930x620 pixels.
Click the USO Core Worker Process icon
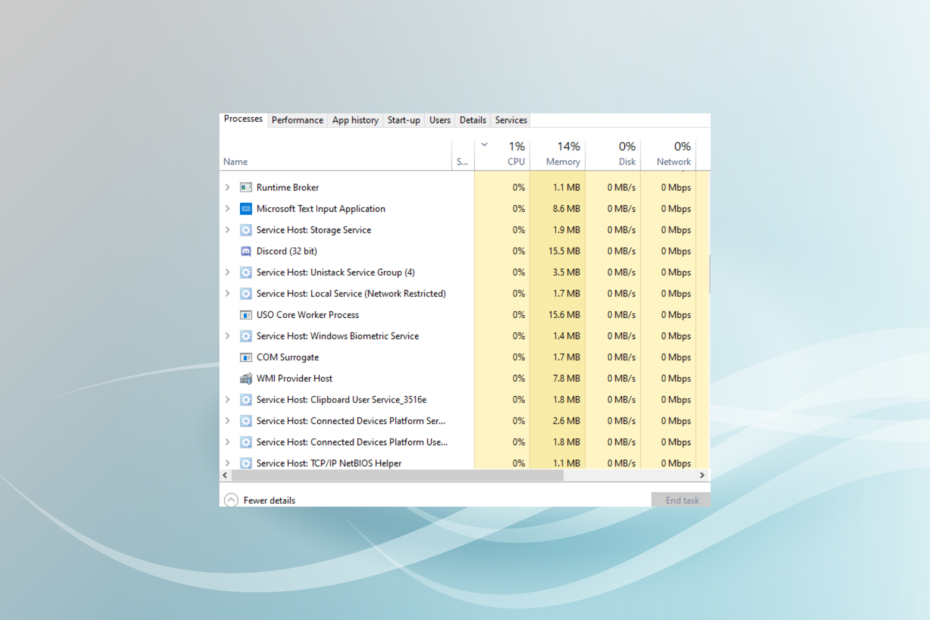pos(246,315)
